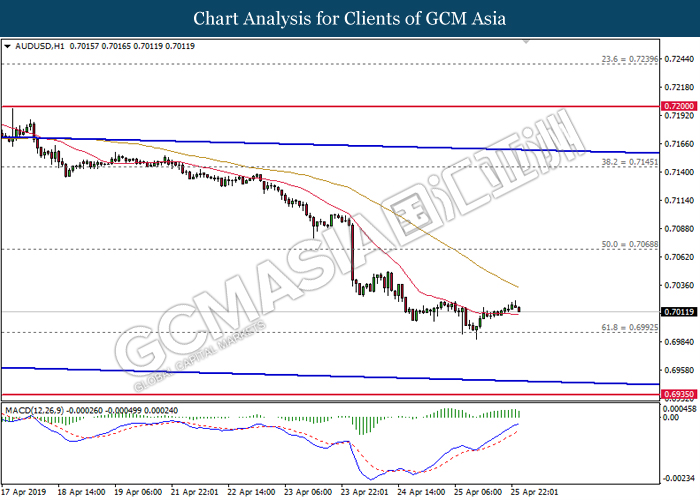Select the 22 Apr 14:00 time axis label
The height and width of the screenshot is (500, 700).
(x=251, y=492)
